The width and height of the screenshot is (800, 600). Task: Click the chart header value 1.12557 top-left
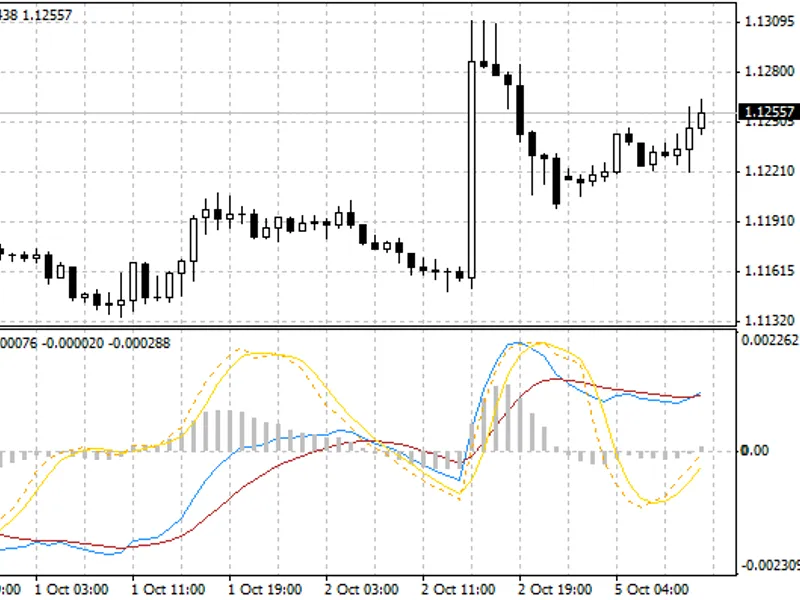[47, 15]
